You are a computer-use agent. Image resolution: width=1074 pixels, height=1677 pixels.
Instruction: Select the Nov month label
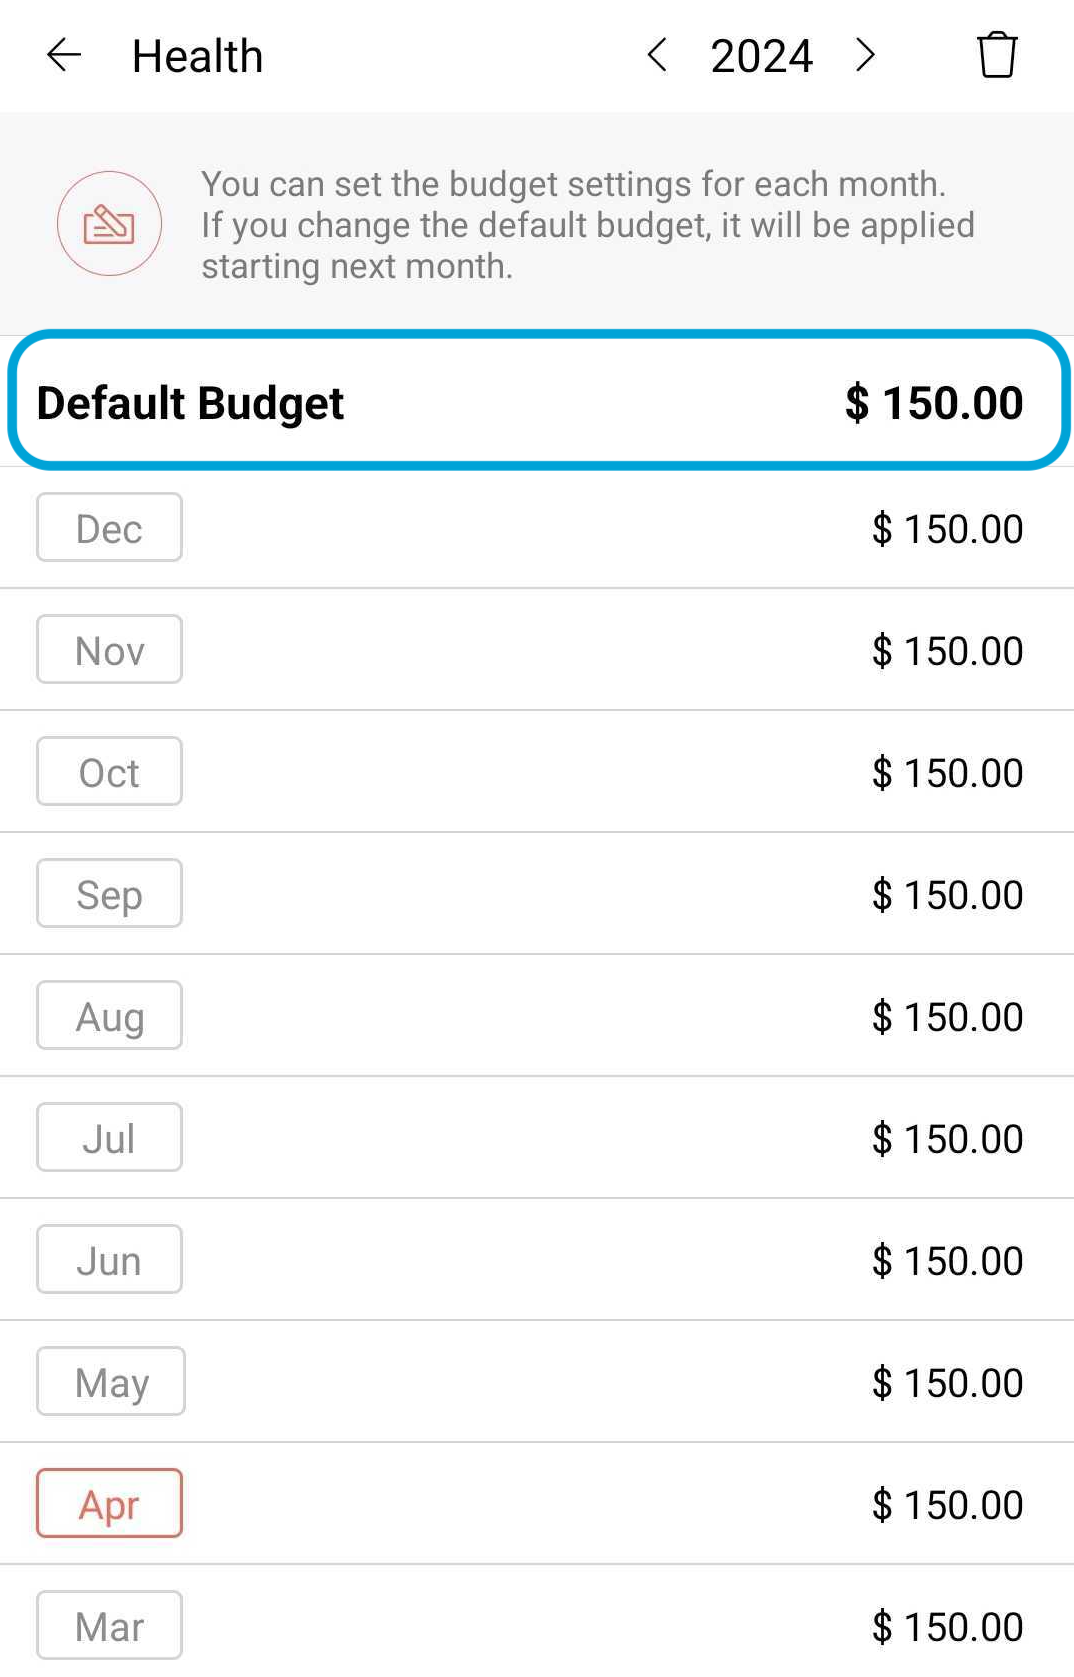tap(109, 650)
